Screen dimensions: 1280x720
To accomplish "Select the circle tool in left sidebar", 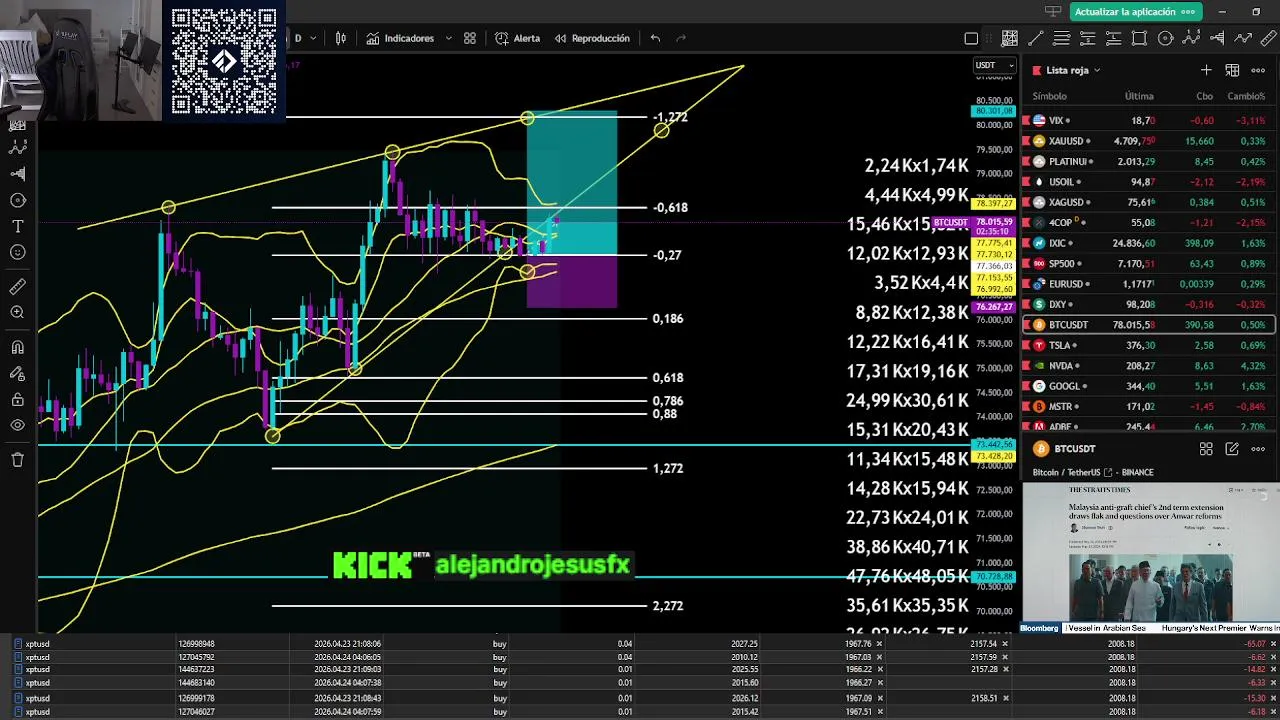I will pyautogui.click(x=17, y=200).
